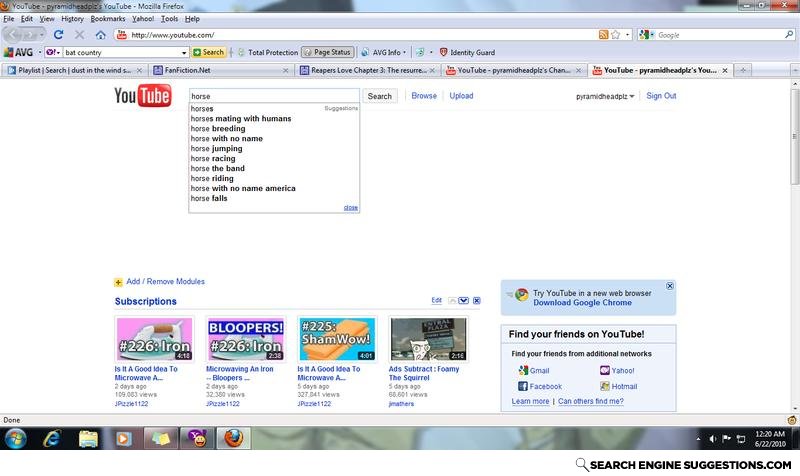Click Download Google Chrome link
Image resolution: width=800 pixels, height=476 pixels.
(582, 303)
